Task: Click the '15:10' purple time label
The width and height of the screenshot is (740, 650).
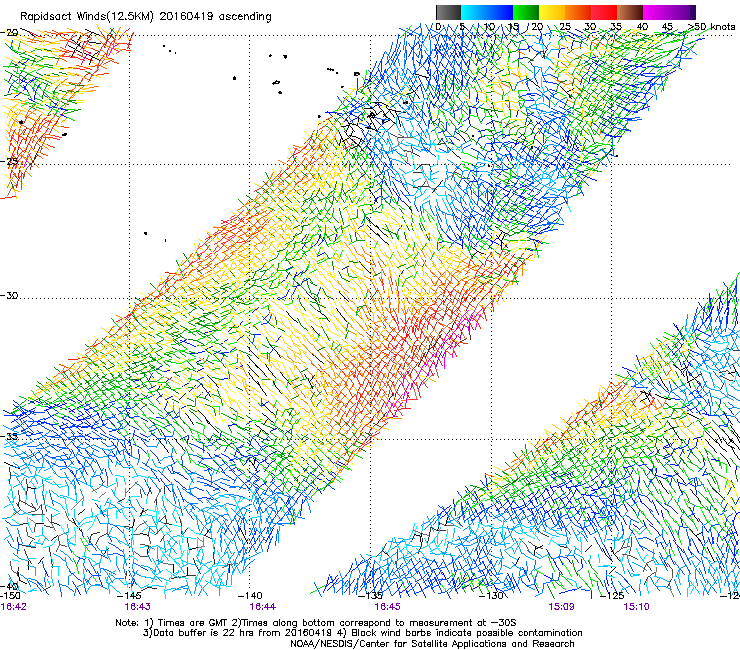Action: click(x=636, y=607)
